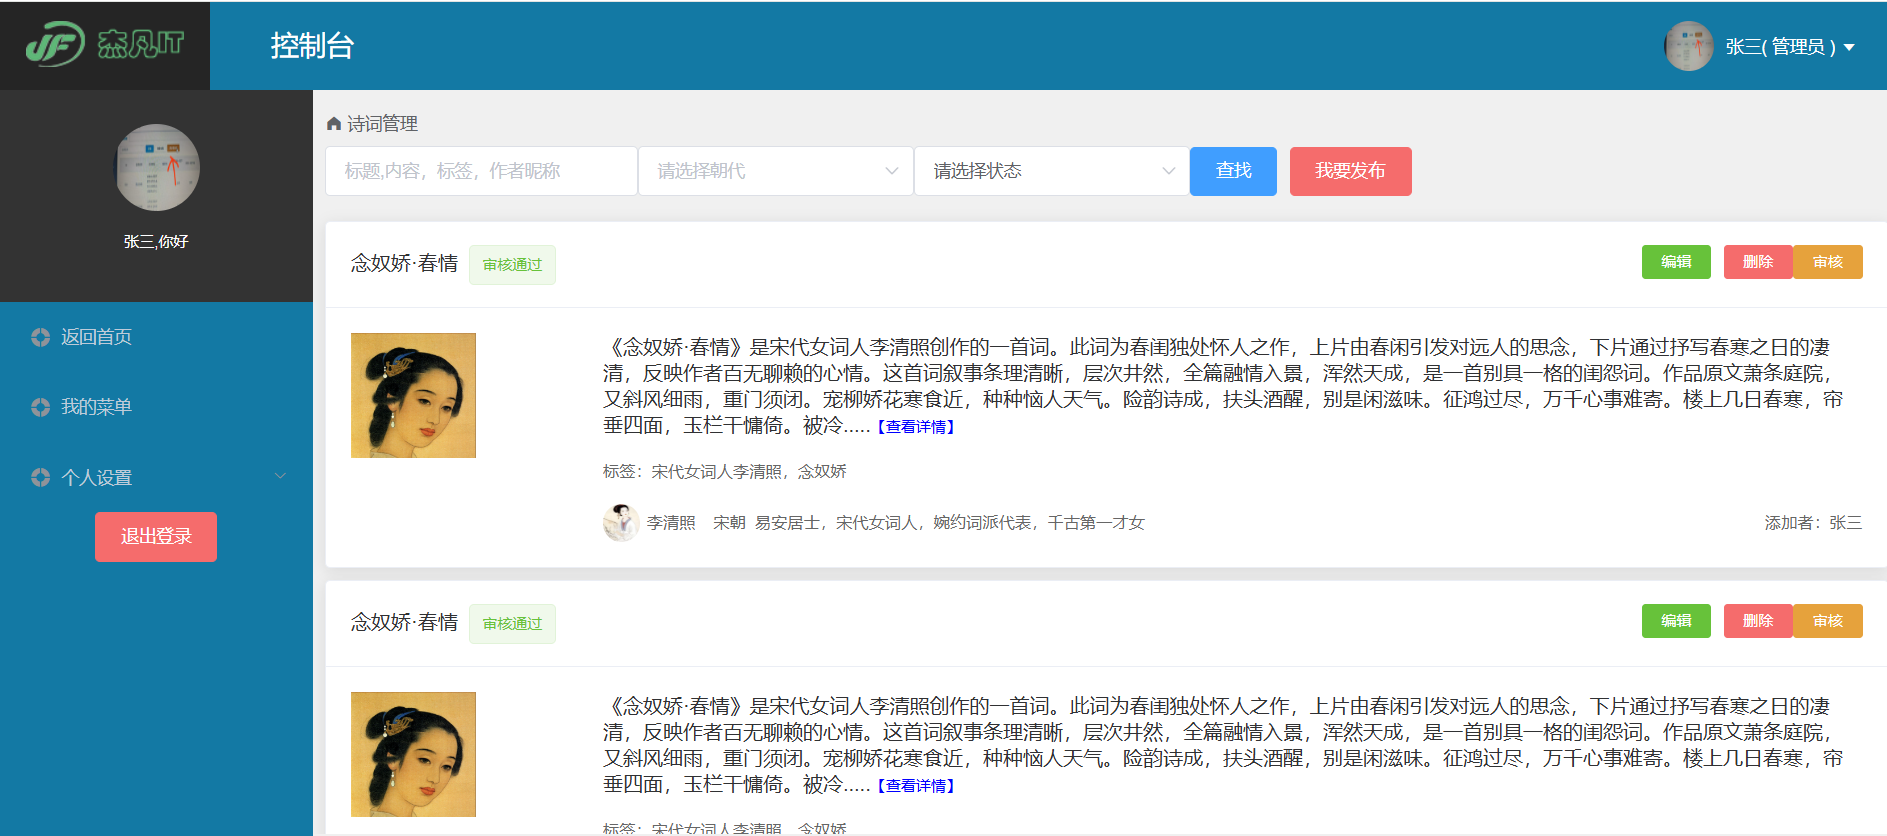Click 删除 on the first poem card
The height and width of the screenshot is (836, 1887).
pos(1758,262)
